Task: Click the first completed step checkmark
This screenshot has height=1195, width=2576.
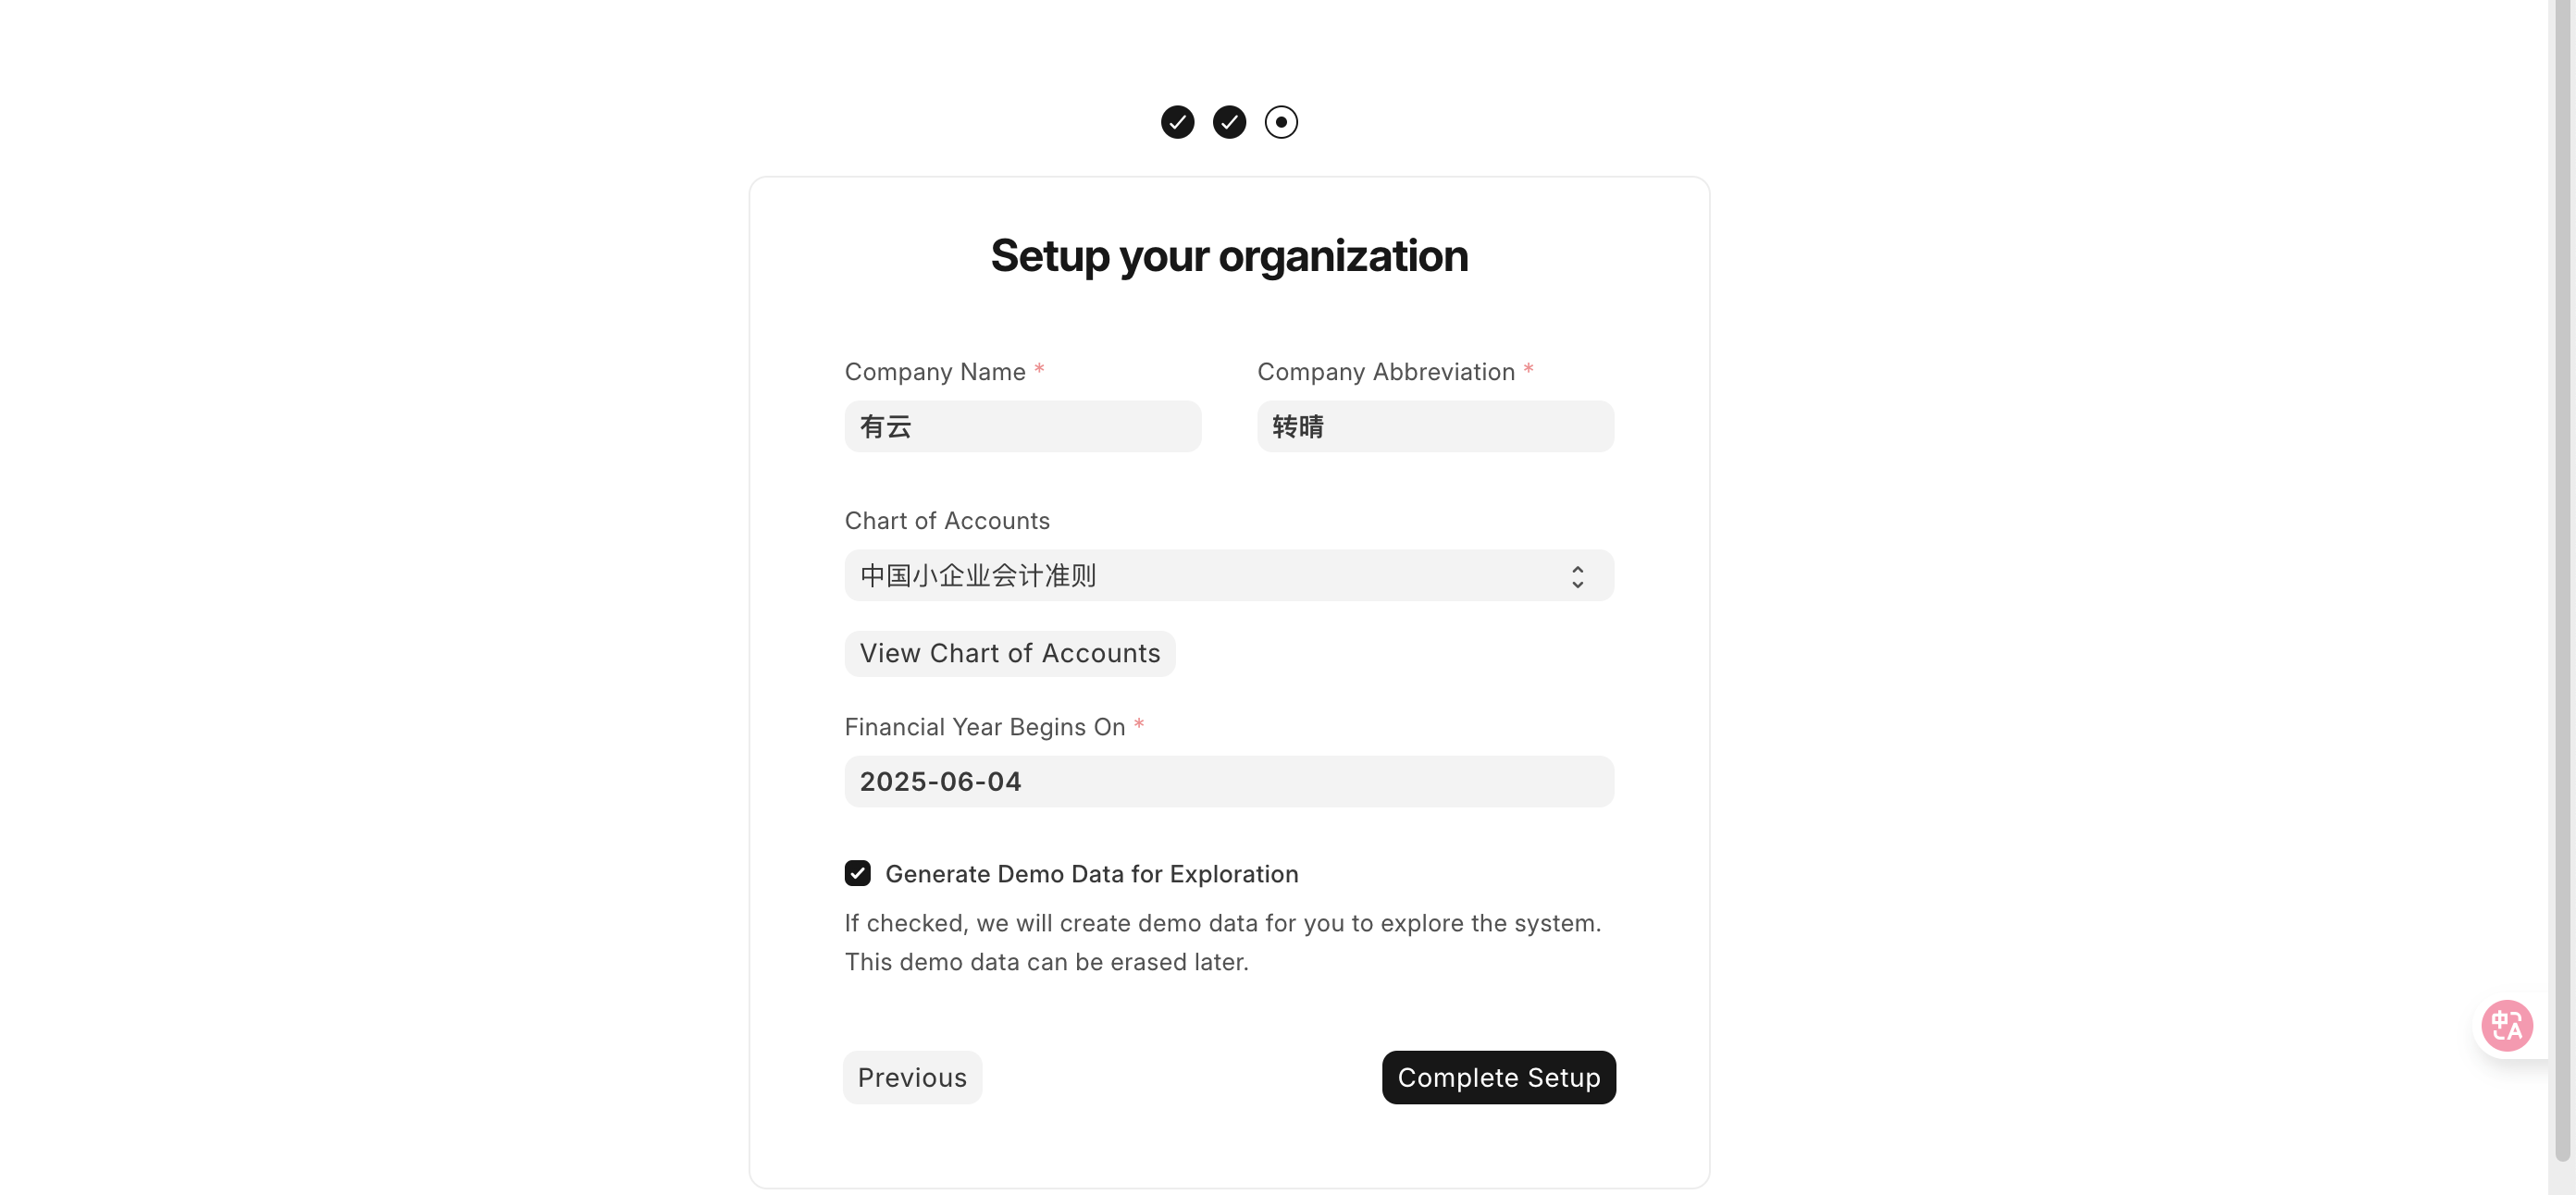Action: (x=1177, y=122)
